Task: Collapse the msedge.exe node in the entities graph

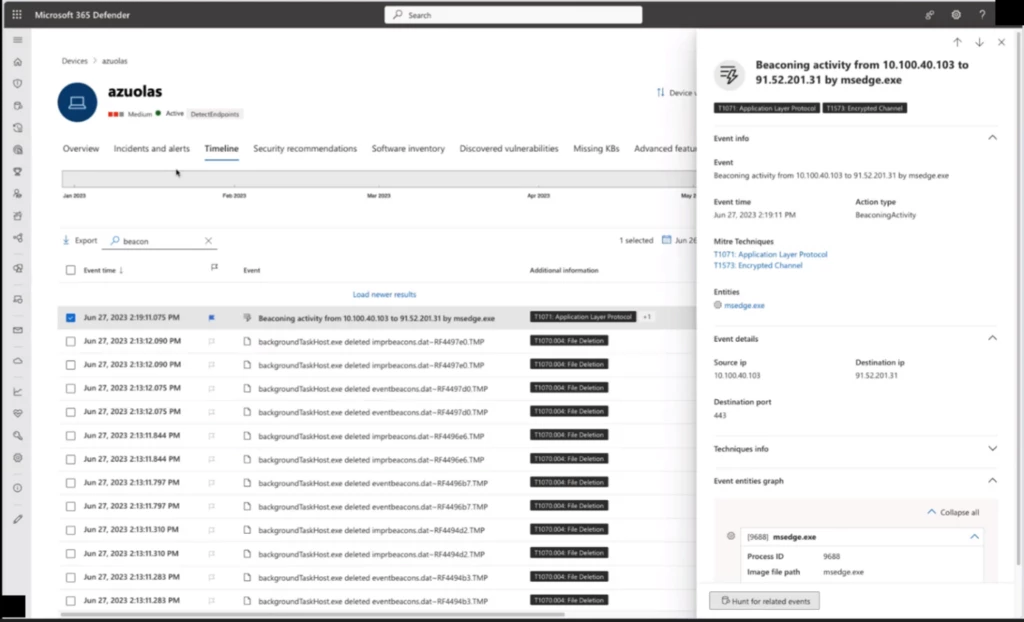Action: pyautogui.click(x=973, y=536)
